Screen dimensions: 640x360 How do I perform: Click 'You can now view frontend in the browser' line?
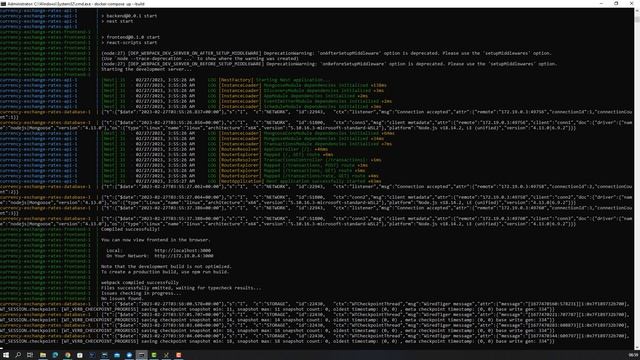point(156,240)
